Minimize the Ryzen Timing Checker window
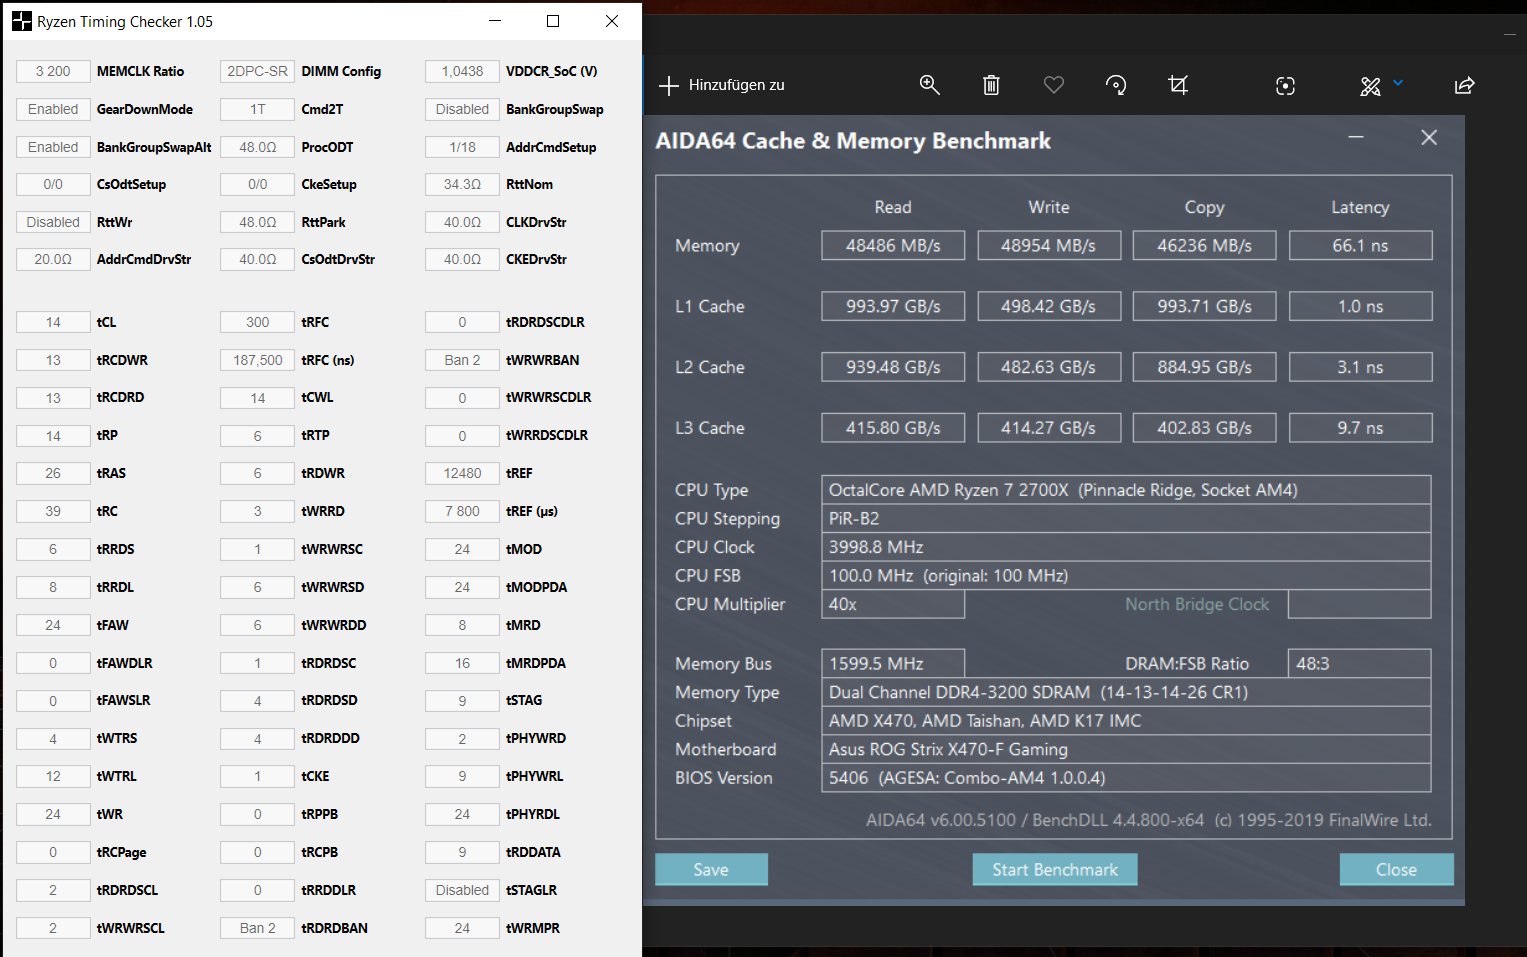 pyautogui.click(x=495, y=21)
